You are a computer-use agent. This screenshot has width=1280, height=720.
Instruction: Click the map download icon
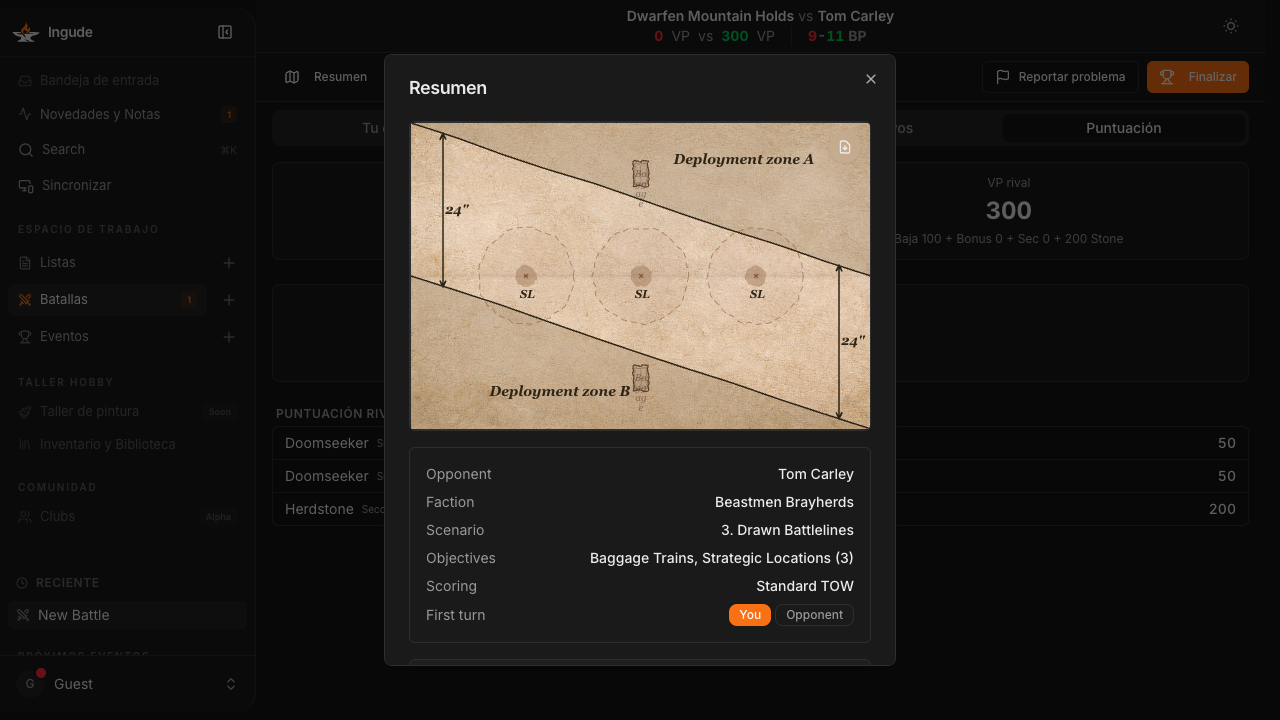coord(845,147)
